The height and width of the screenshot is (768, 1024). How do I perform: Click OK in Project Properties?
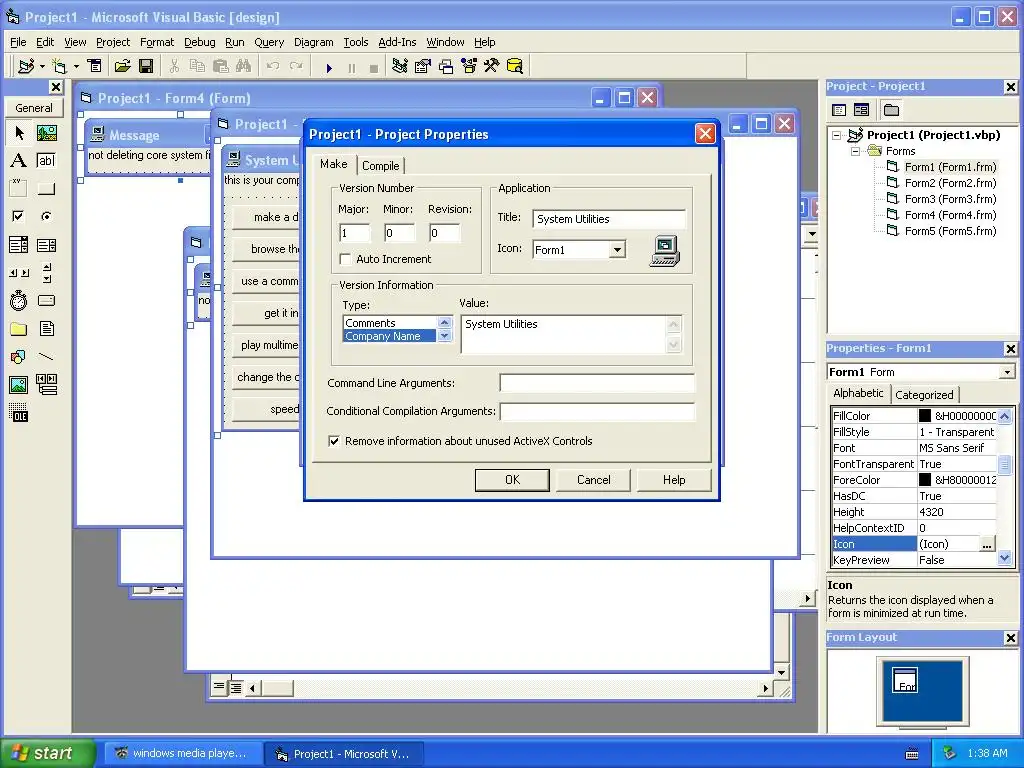point(512,480)
